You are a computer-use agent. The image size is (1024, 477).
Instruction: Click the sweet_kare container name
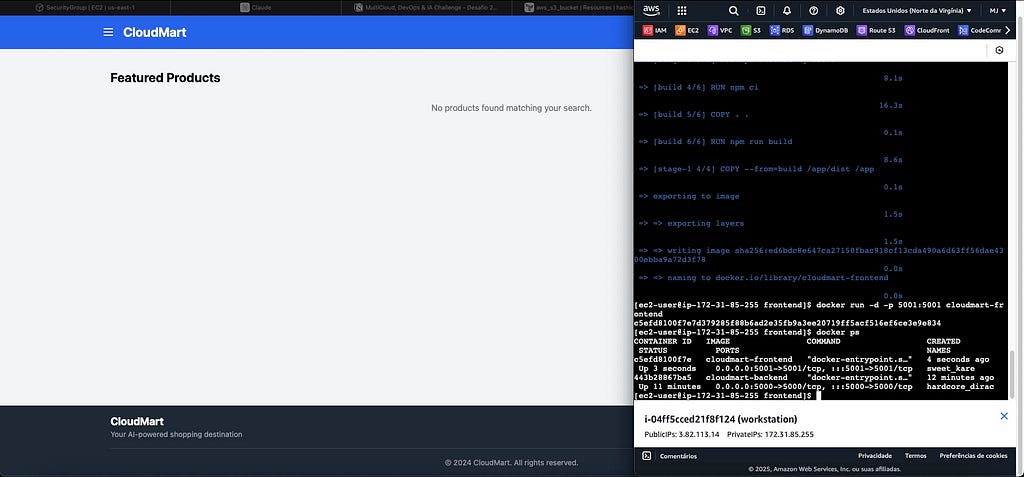(950, 369)
